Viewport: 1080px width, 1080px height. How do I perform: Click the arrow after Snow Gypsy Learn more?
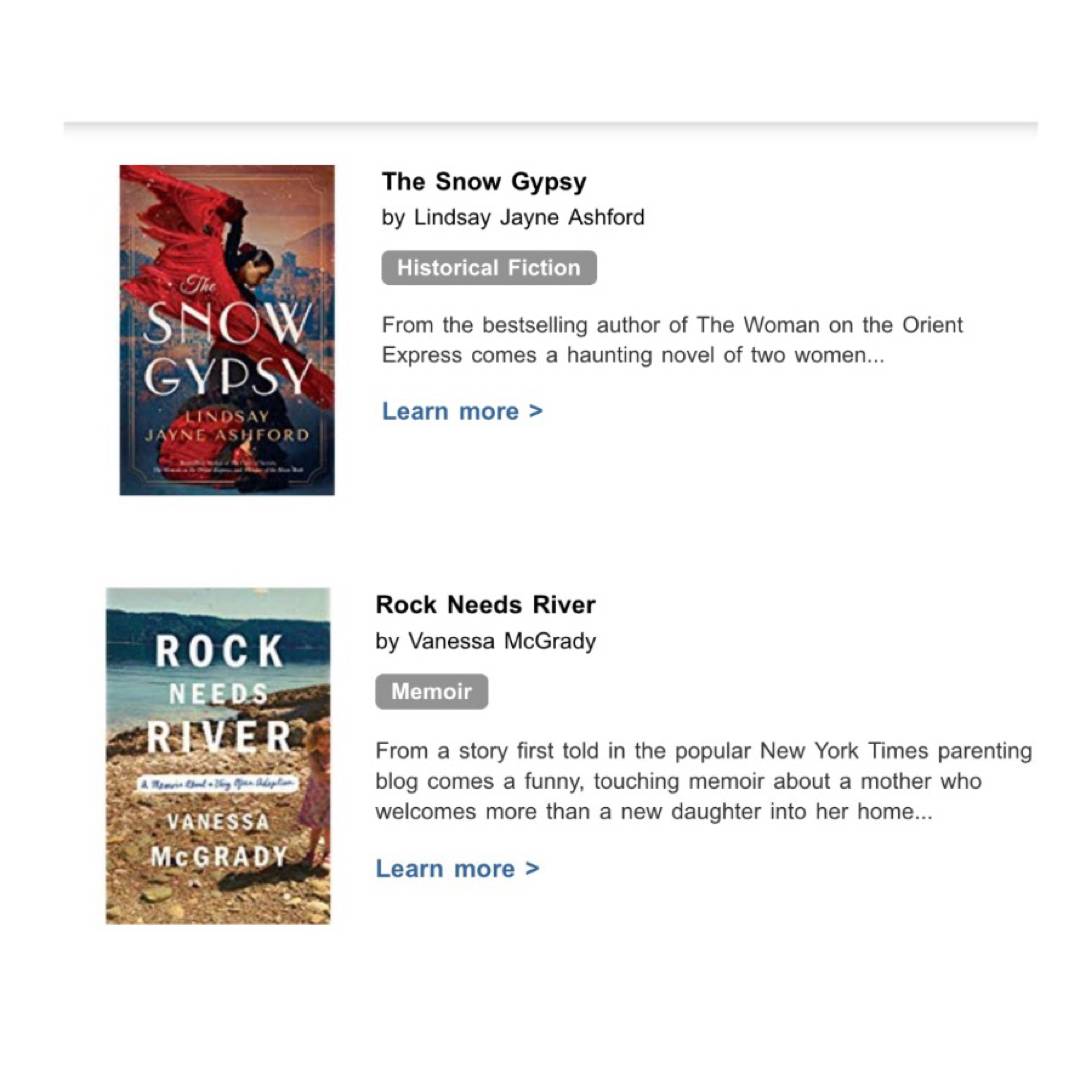[536, 411]
